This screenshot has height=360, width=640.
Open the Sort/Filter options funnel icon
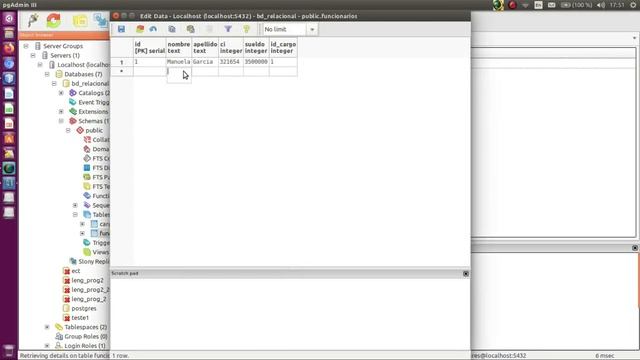(x=228, y=29)
